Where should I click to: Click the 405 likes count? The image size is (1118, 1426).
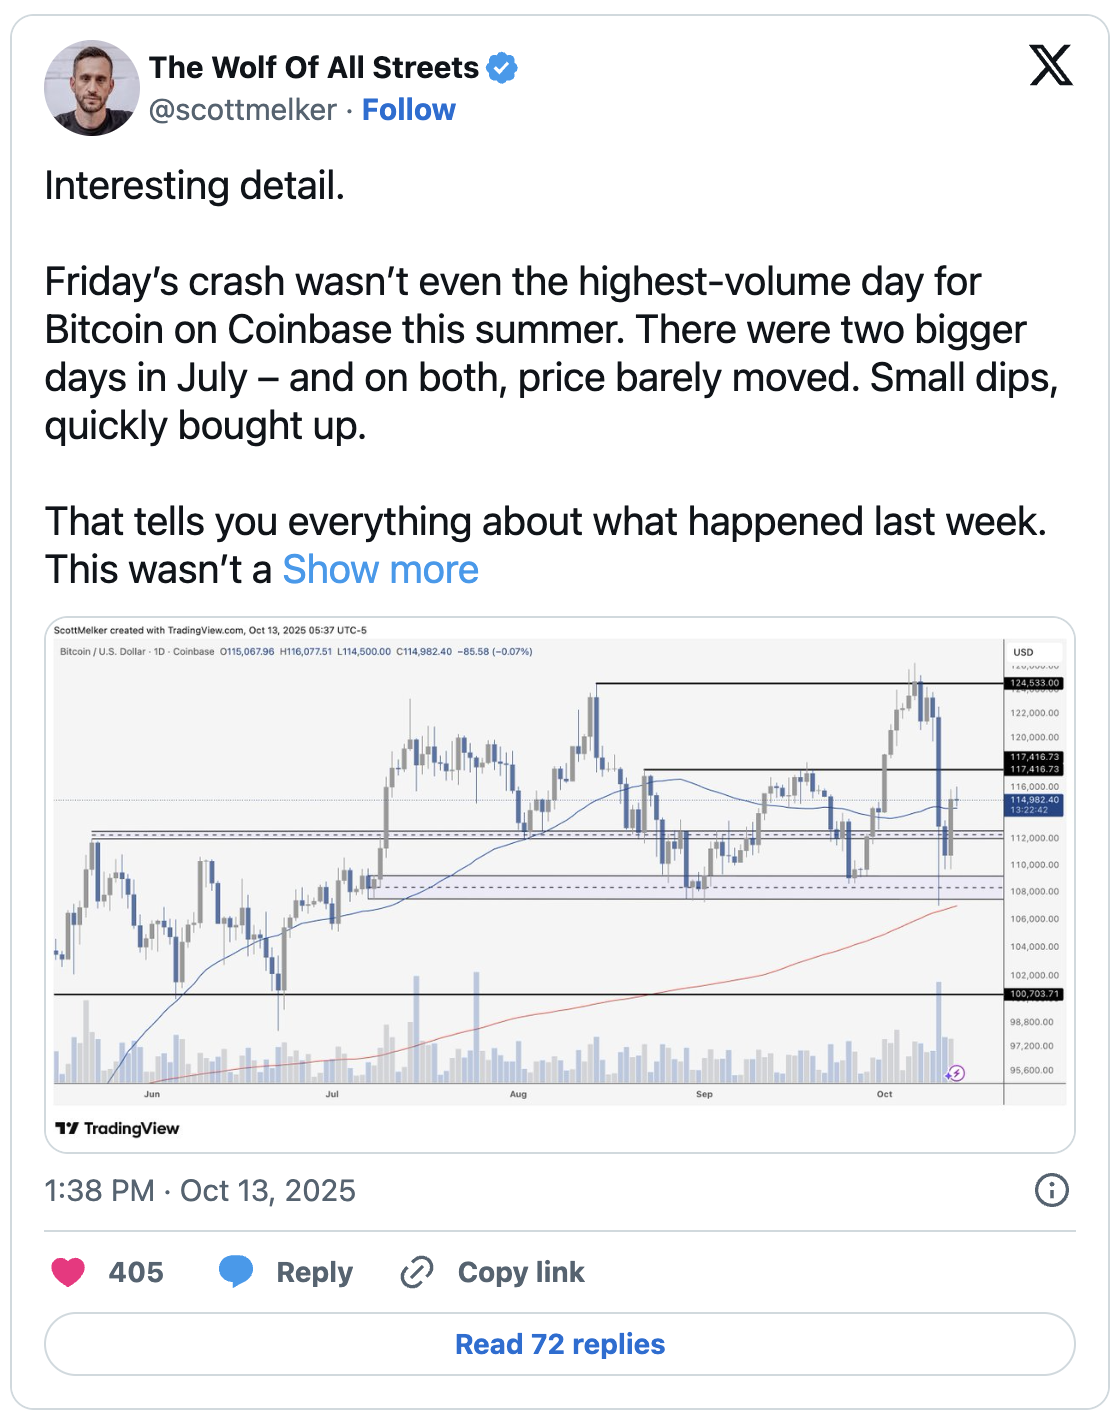[136, 1272]
